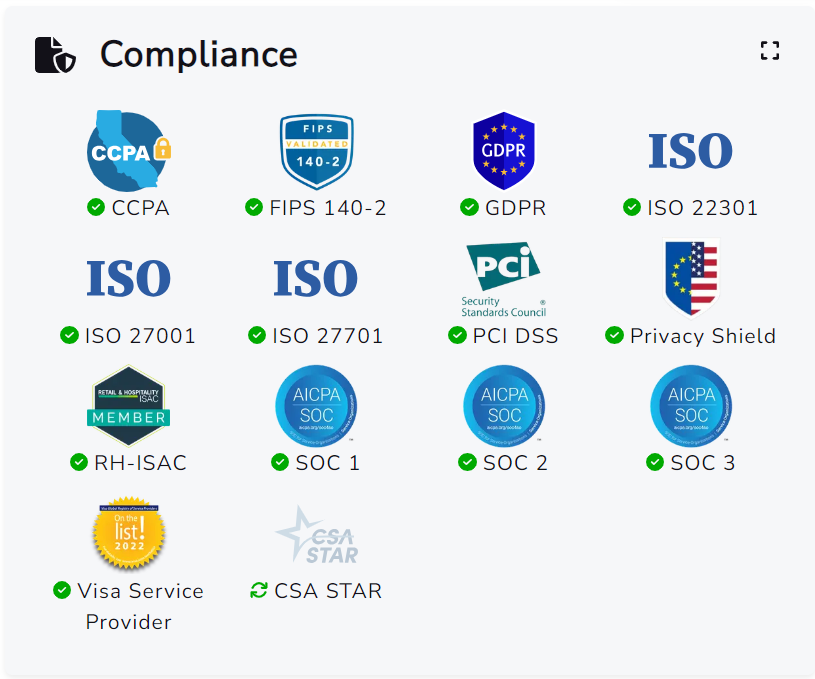Open the GDPR blue shield badge
Image resolution: width=815 pixels, height=679 pixels.
[504, 151]
